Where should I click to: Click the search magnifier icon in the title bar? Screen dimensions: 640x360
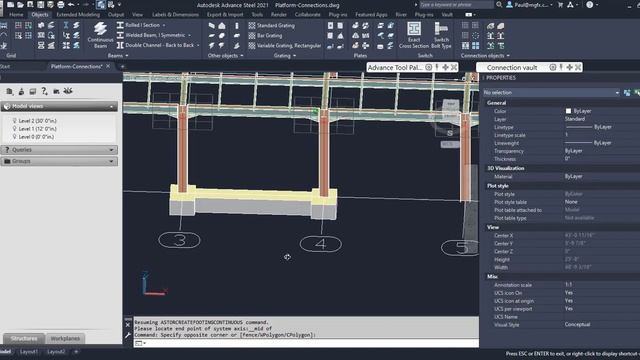coord(499,5)
